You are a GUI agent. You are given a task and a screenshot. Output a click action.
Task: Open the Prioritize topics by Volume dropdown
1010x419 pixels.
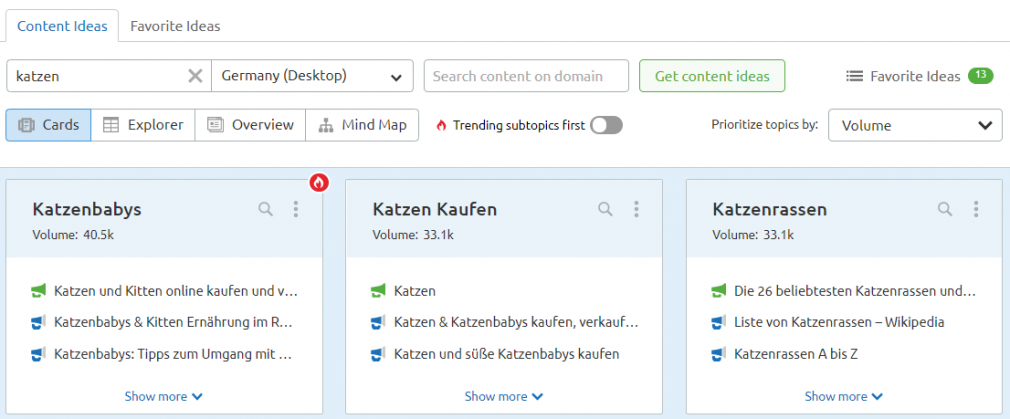click(915, 125)
